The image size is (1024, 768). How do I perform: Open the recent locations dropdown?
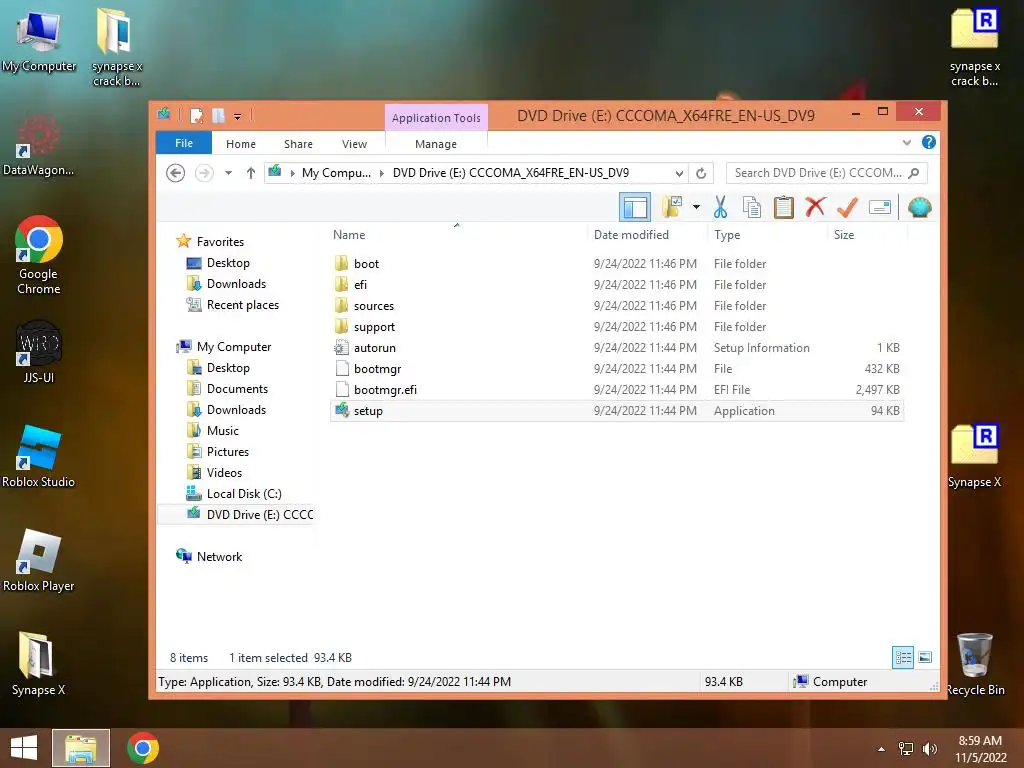point(228,173)
